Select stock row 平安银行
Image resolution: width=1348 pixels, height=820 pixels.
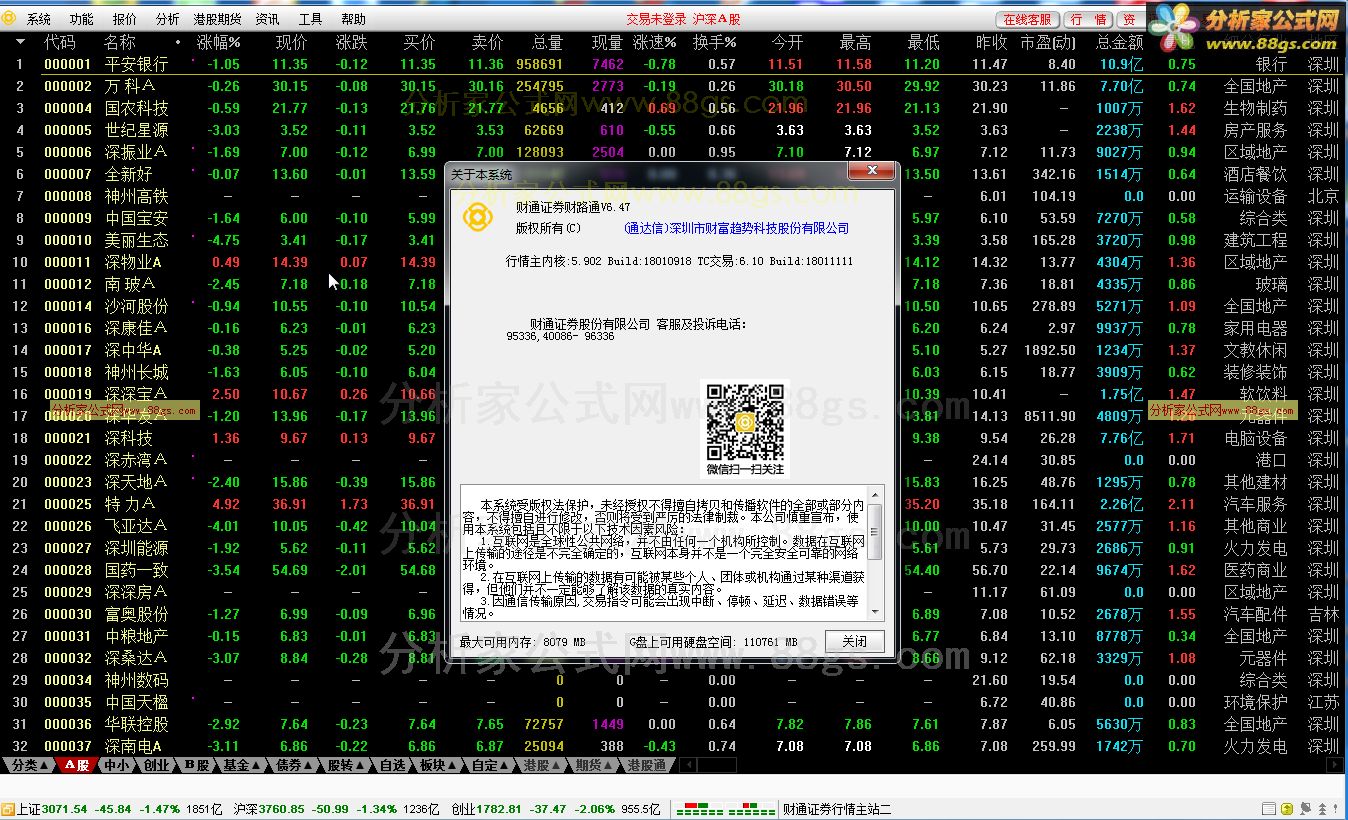coord(674,64)
